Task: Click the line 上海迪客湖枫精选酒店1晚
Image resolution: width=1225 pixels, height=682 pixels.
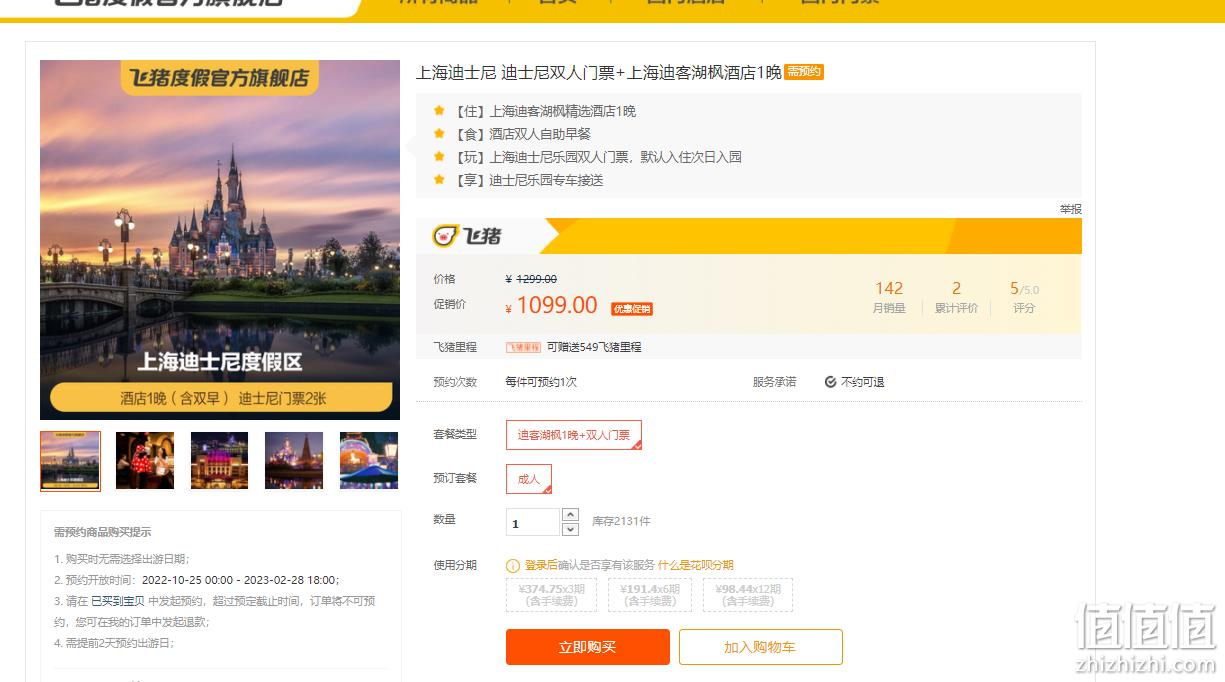Action: click(x=563, y=111)
